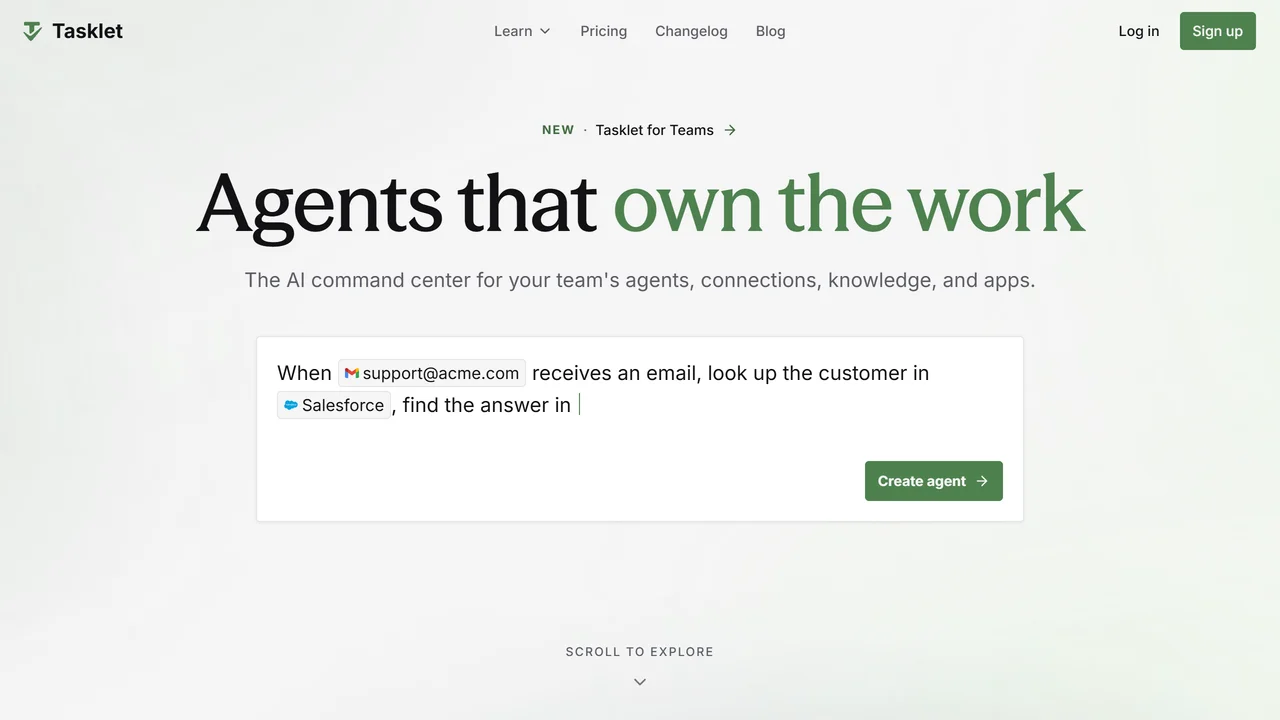The image size is (1280, 720).
Task: Click the AI command center subtitle text
Action: tap(640, 280)
